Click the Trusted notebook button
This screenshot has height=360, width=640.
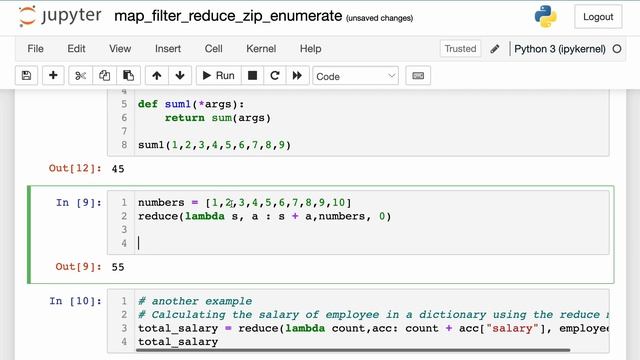click(460, 49)
